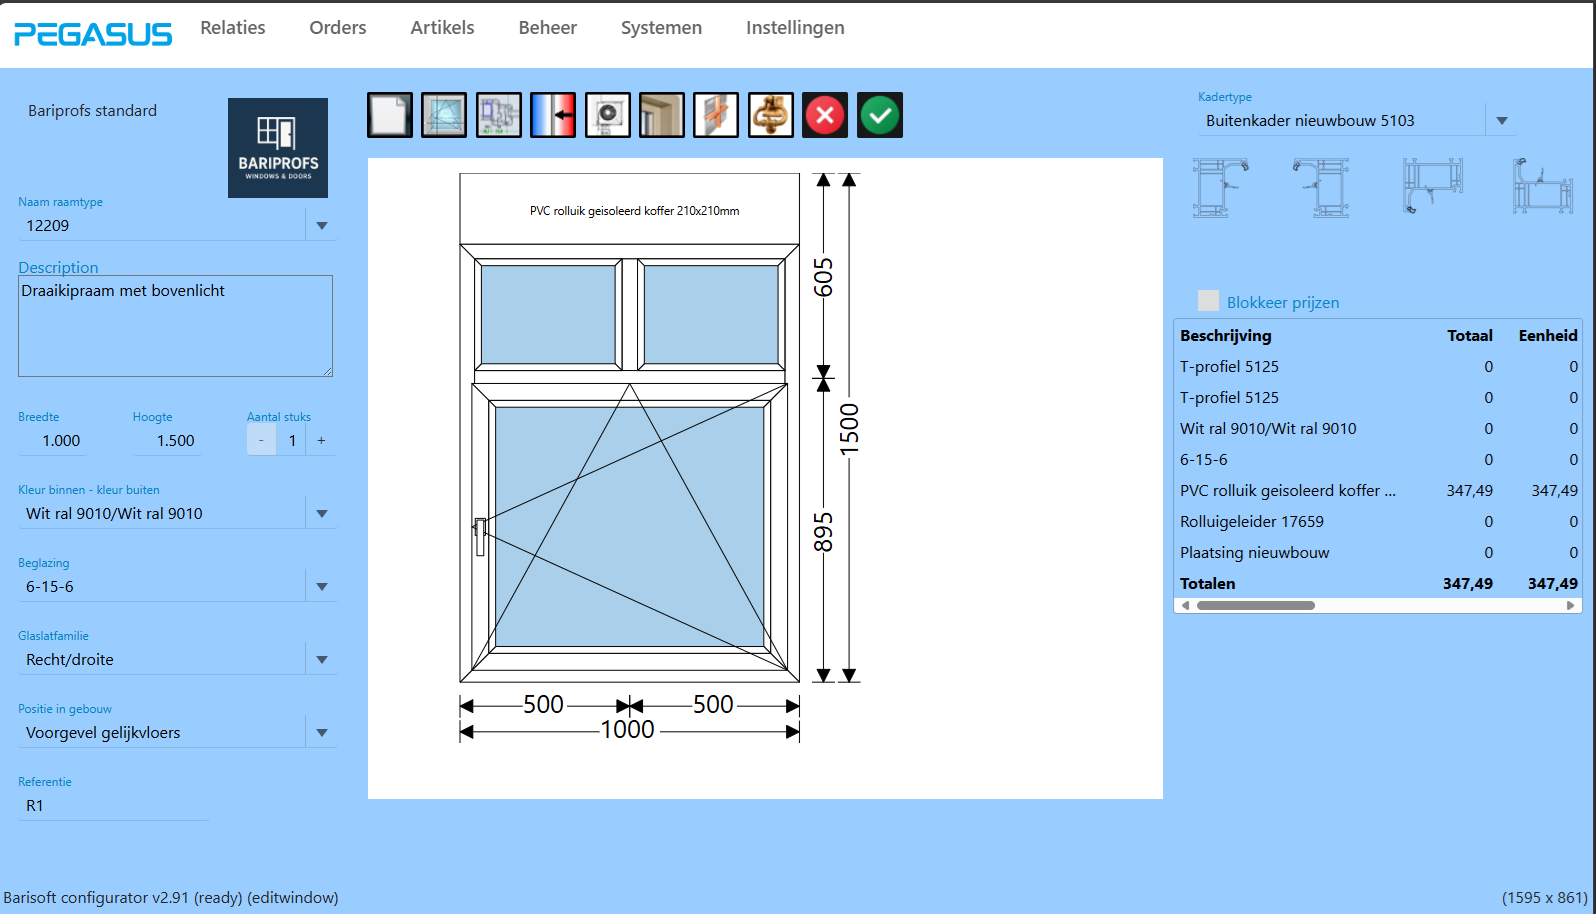Click the 1000 width dimension in drawing
Screen dimensions: 1596x914
click(x=627, y=730)
